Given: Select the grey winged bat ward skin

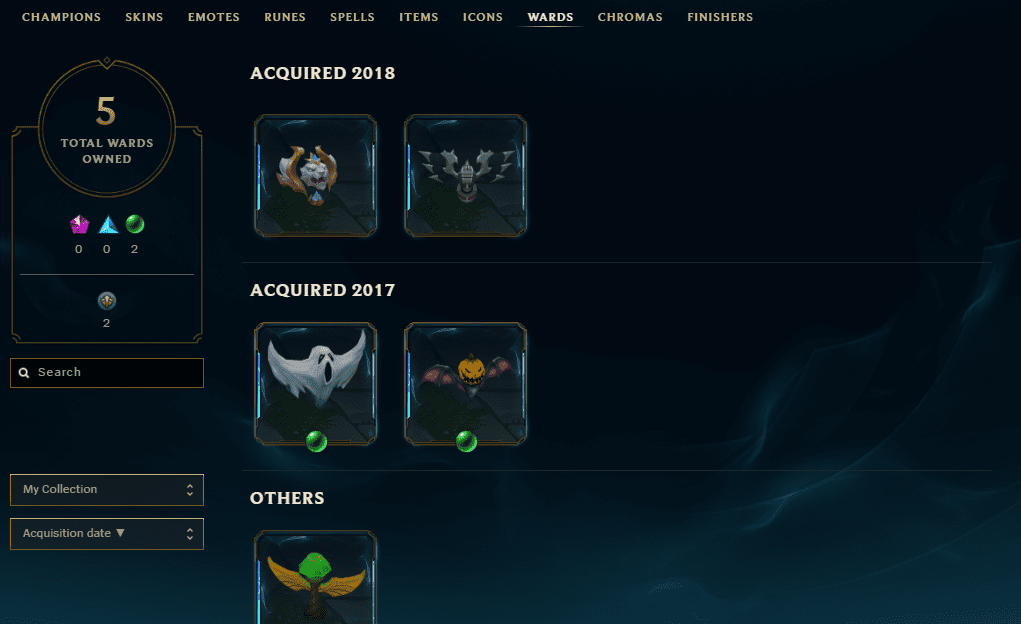Looking at the screenshot, I should (466, 176).
